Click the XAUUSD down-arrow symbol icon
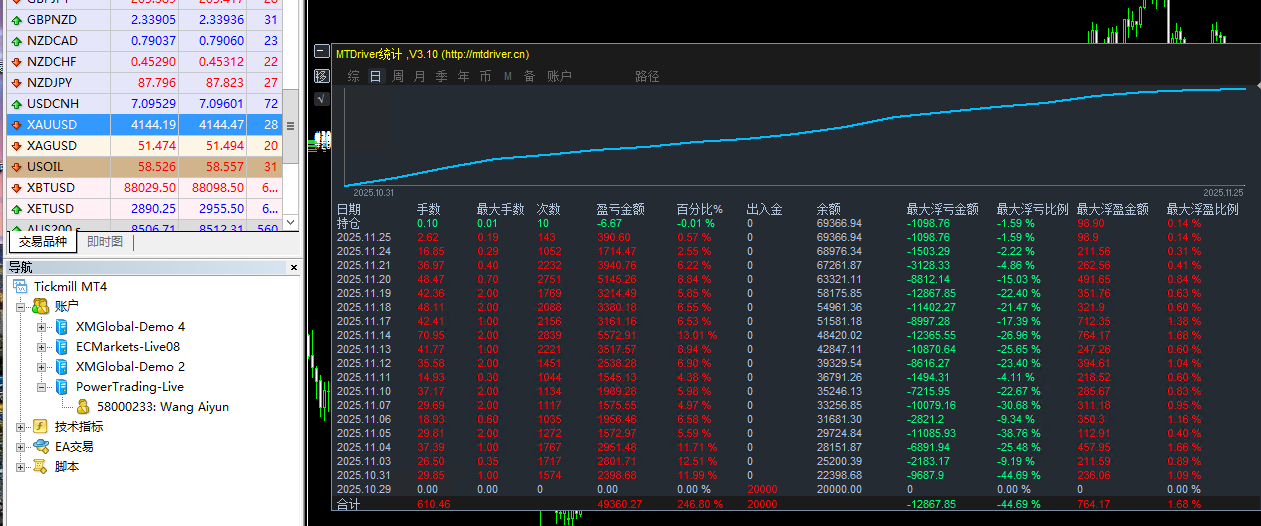1261x526 pixels. [x=16, y=125]
